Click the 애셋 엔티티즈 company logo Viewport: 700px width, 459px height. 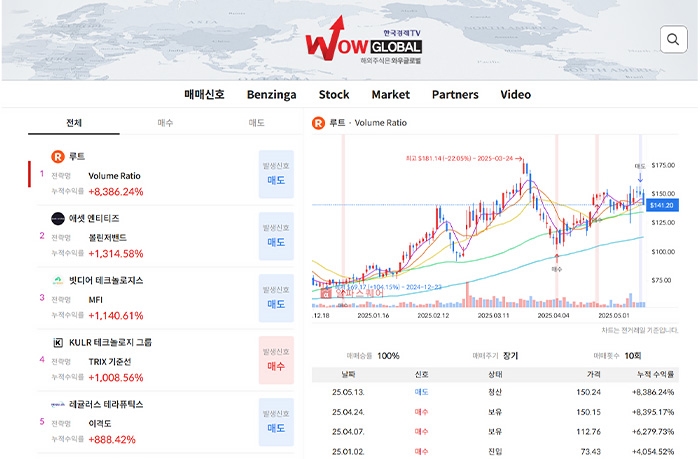tap(58, 218)
